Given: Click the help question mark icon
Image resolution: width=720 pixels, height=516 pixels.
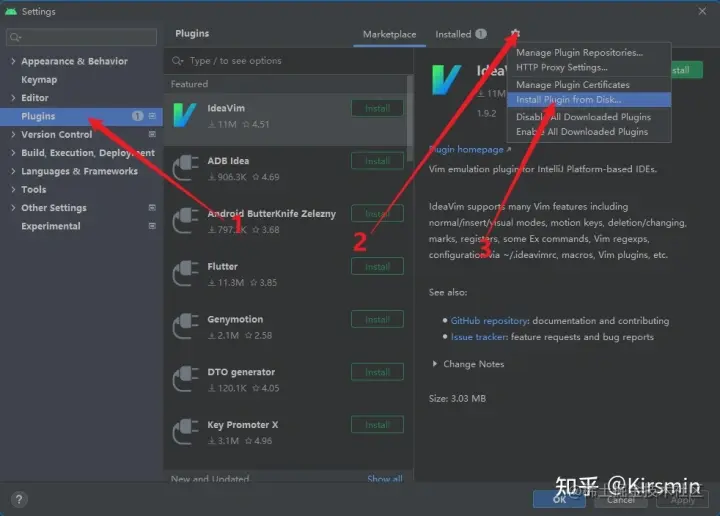Looking at the screenshot, I should click(19, 499).
